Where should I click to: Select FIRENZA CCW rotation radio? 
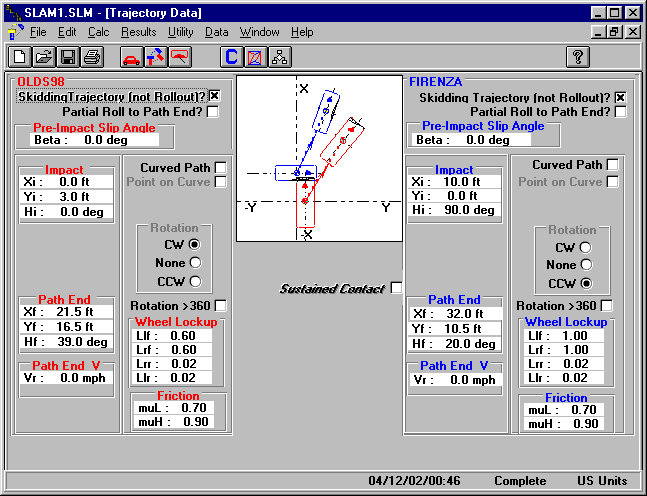click(x=586, y=283)
